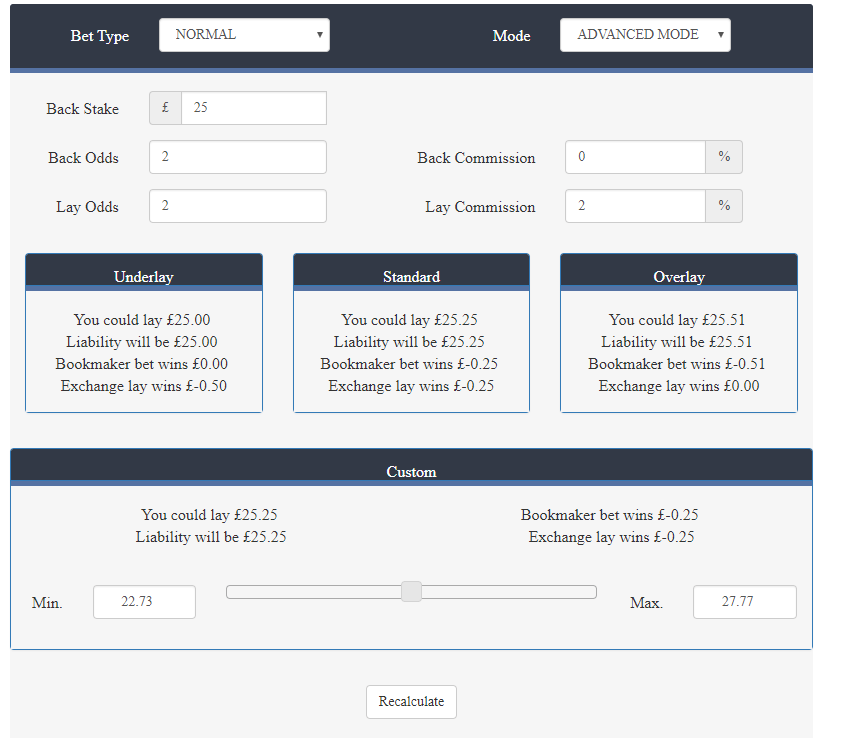861x738 pixels.
Task: Click the Standard panel header
Action: click(x=411, y=272)
